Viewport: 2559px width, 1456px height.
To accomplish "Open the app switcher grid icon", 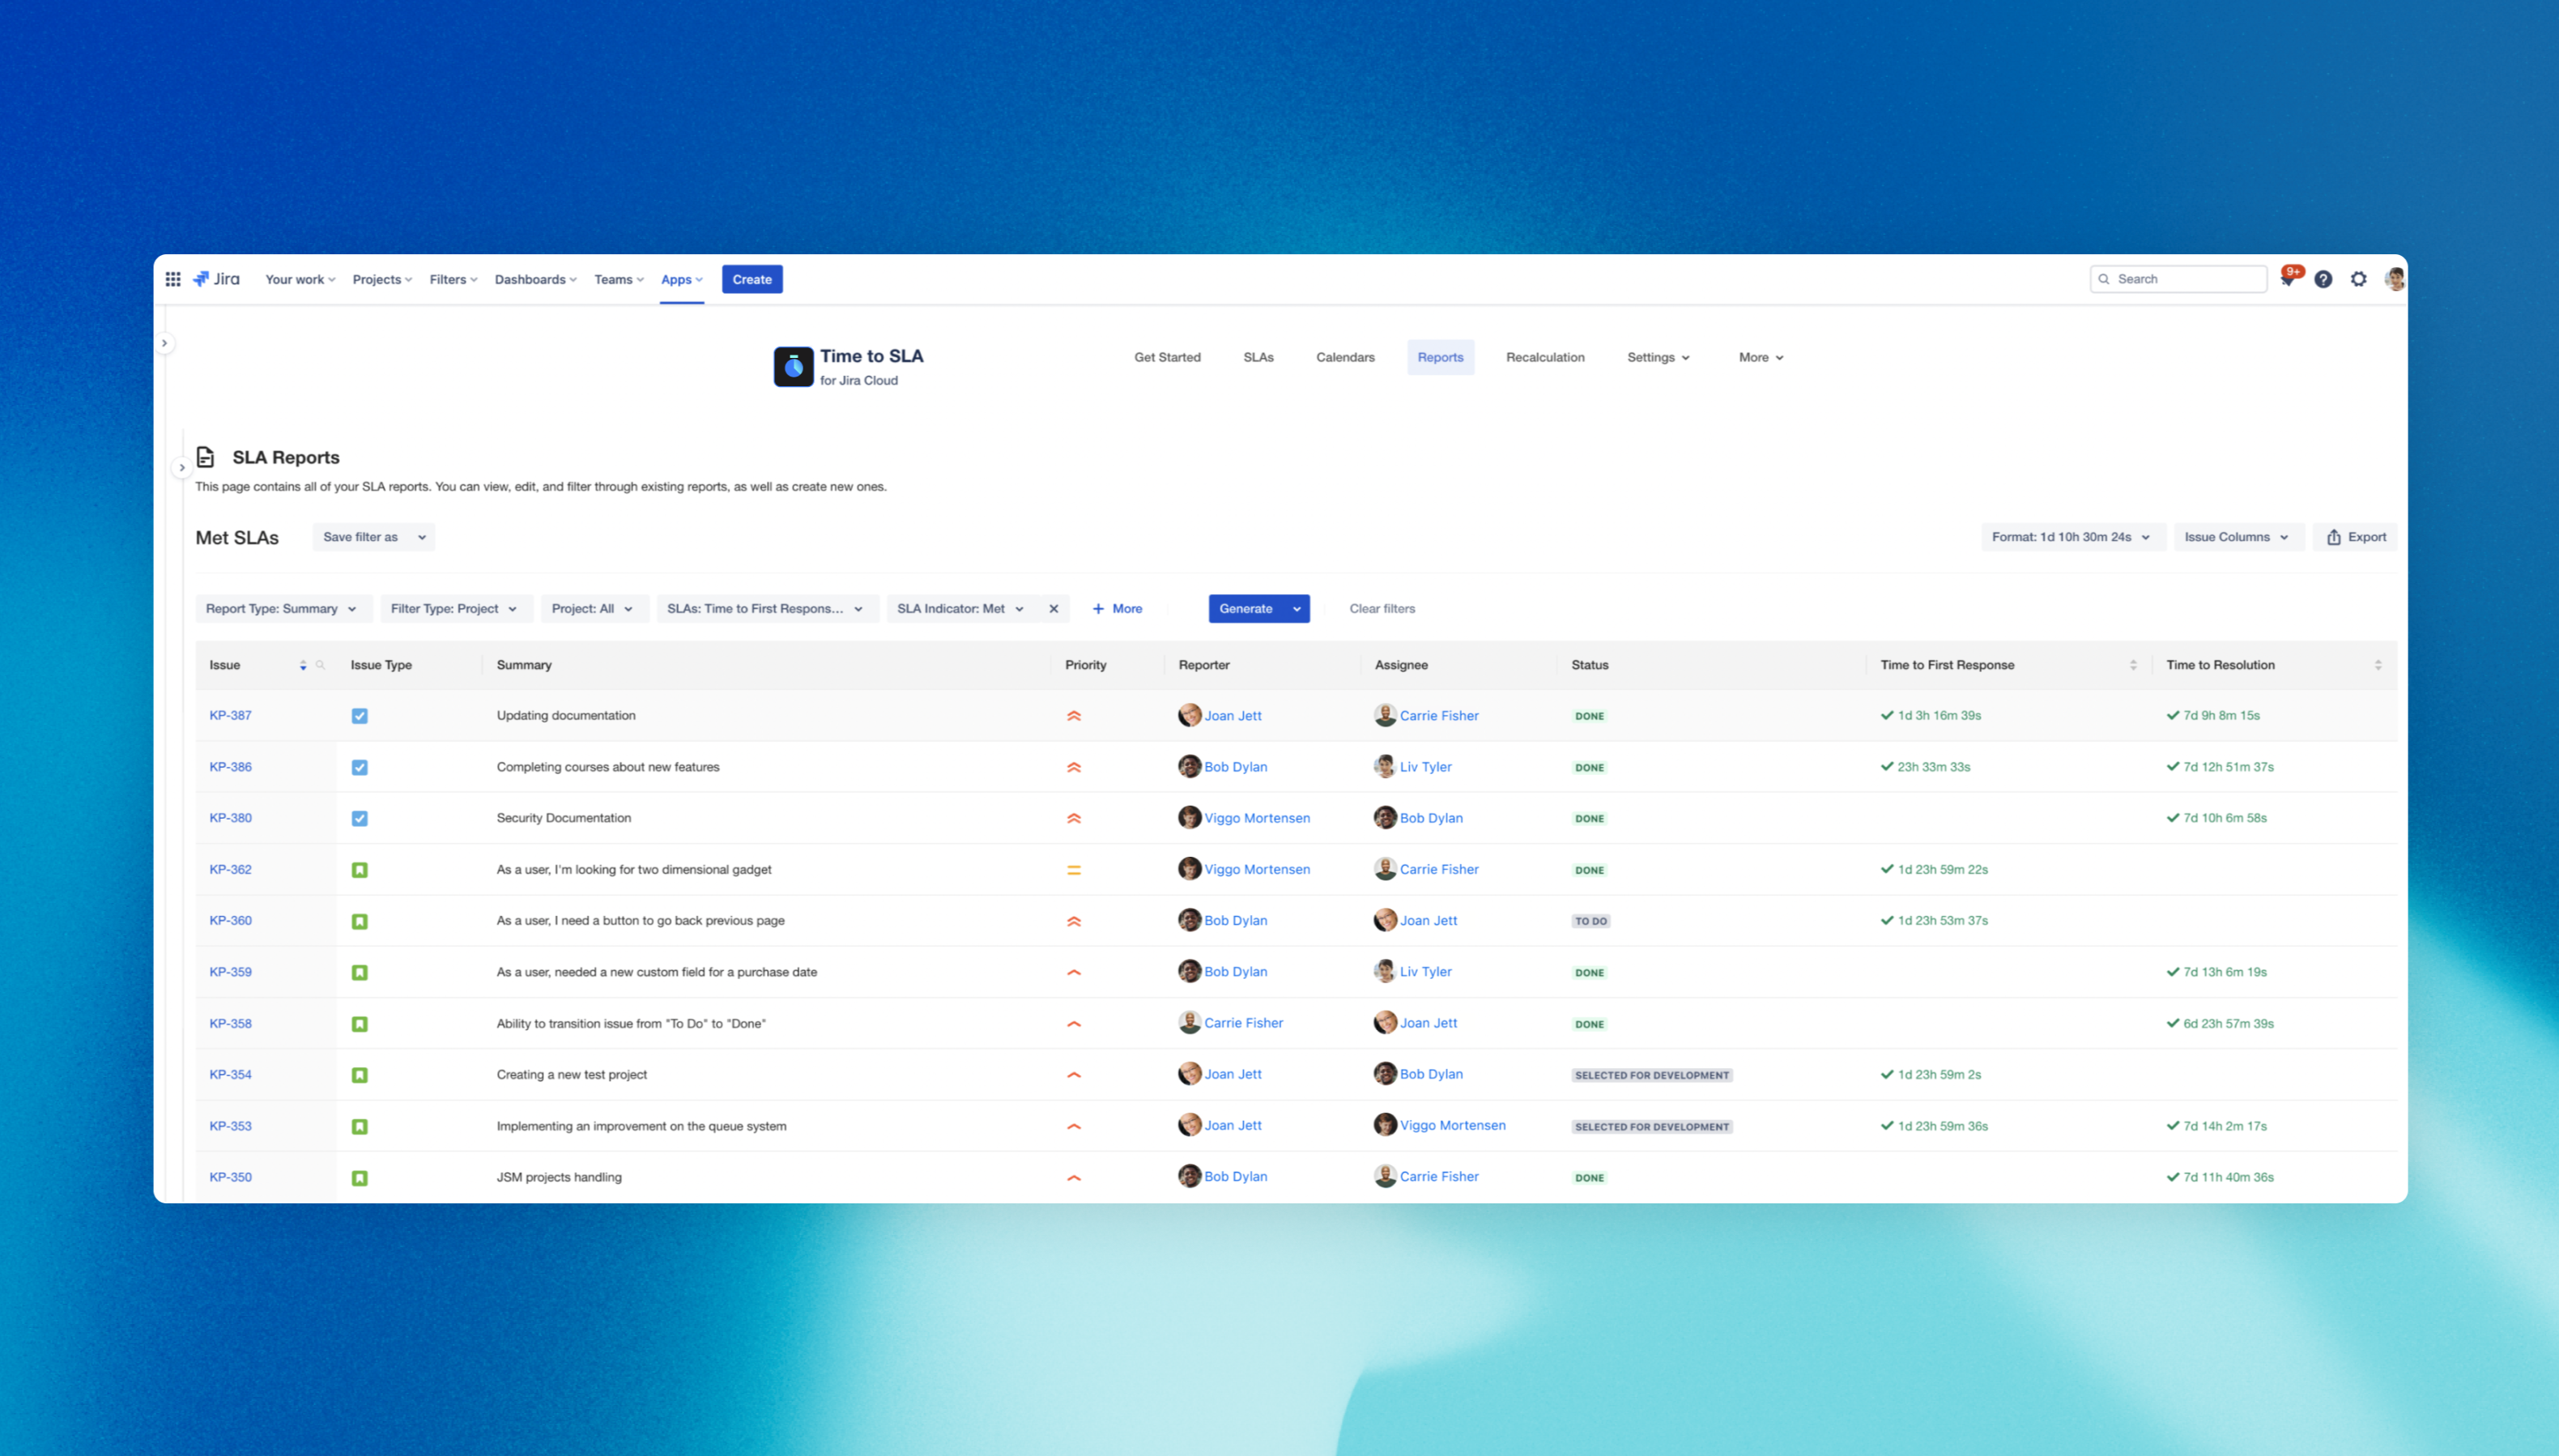I will tap(173, 279).
